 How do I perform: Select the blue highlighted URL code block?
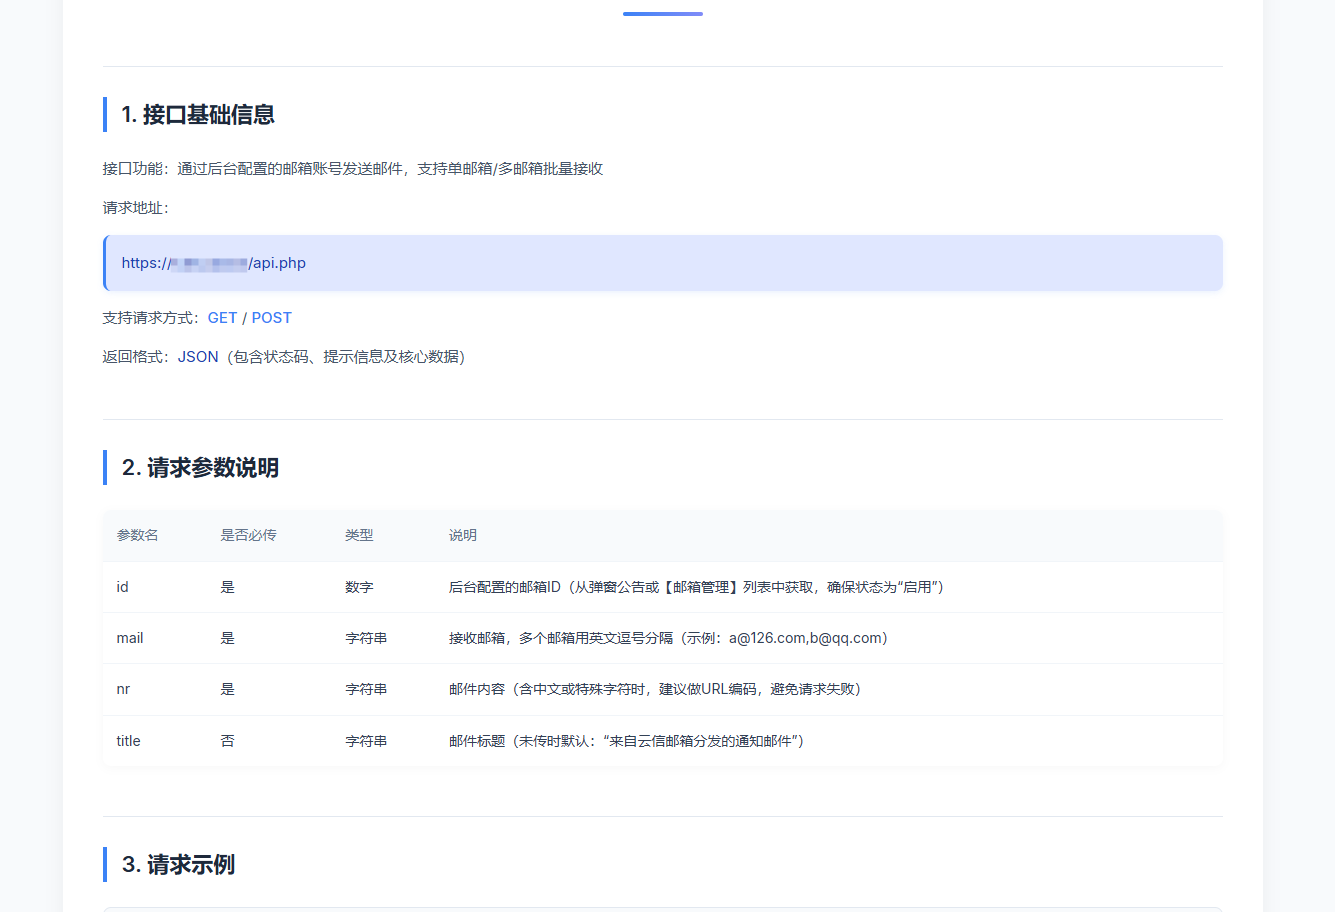click(x=662, y=263)
